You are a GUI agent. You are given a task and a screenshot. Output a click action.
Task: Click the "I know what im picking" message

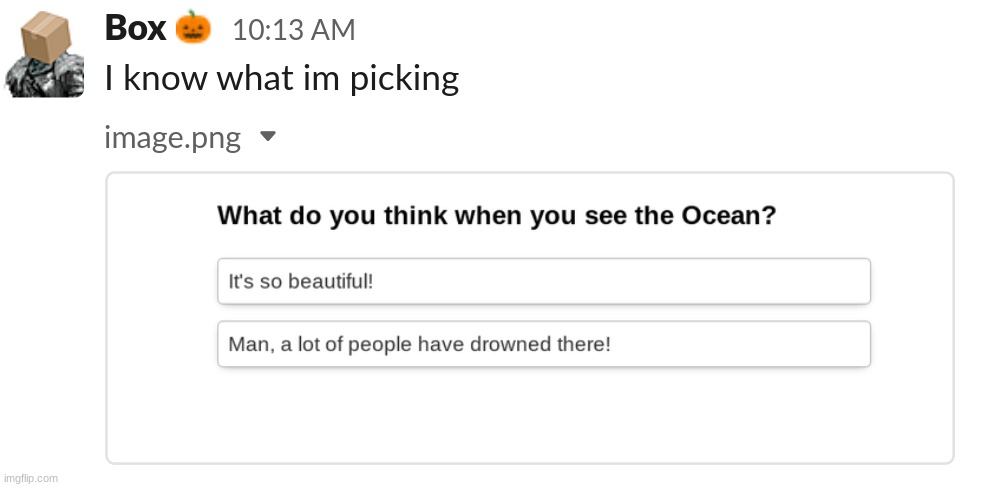281,78
